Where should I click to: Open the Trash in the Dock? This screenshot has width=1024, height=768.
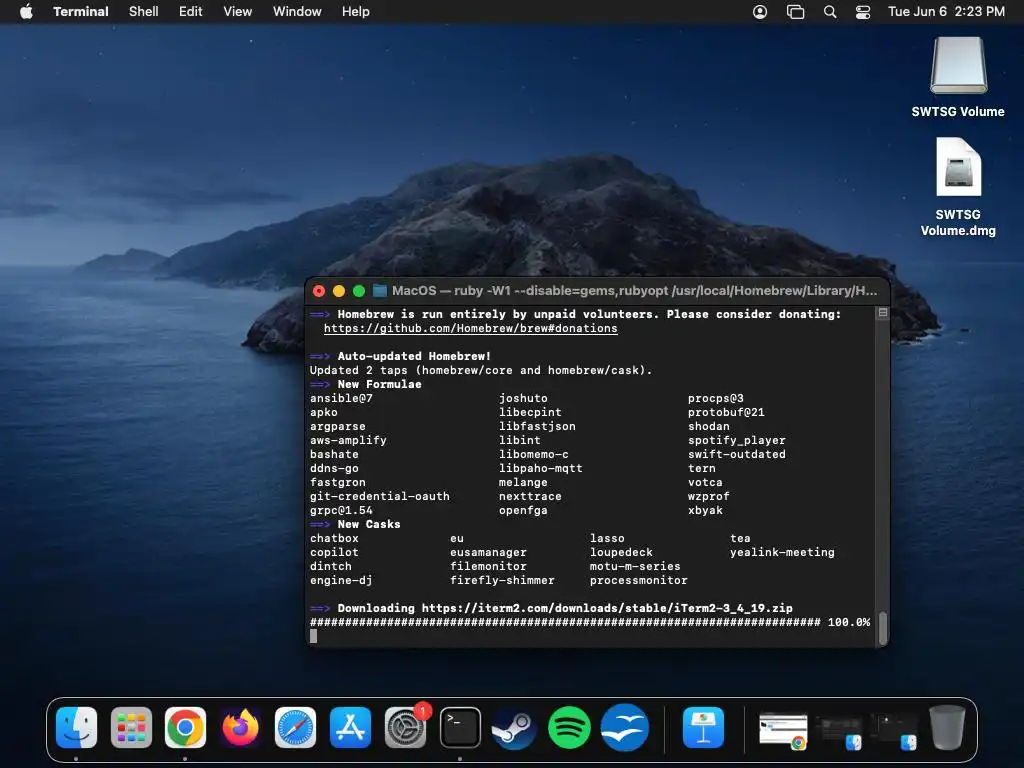click(x=947, y=728)
